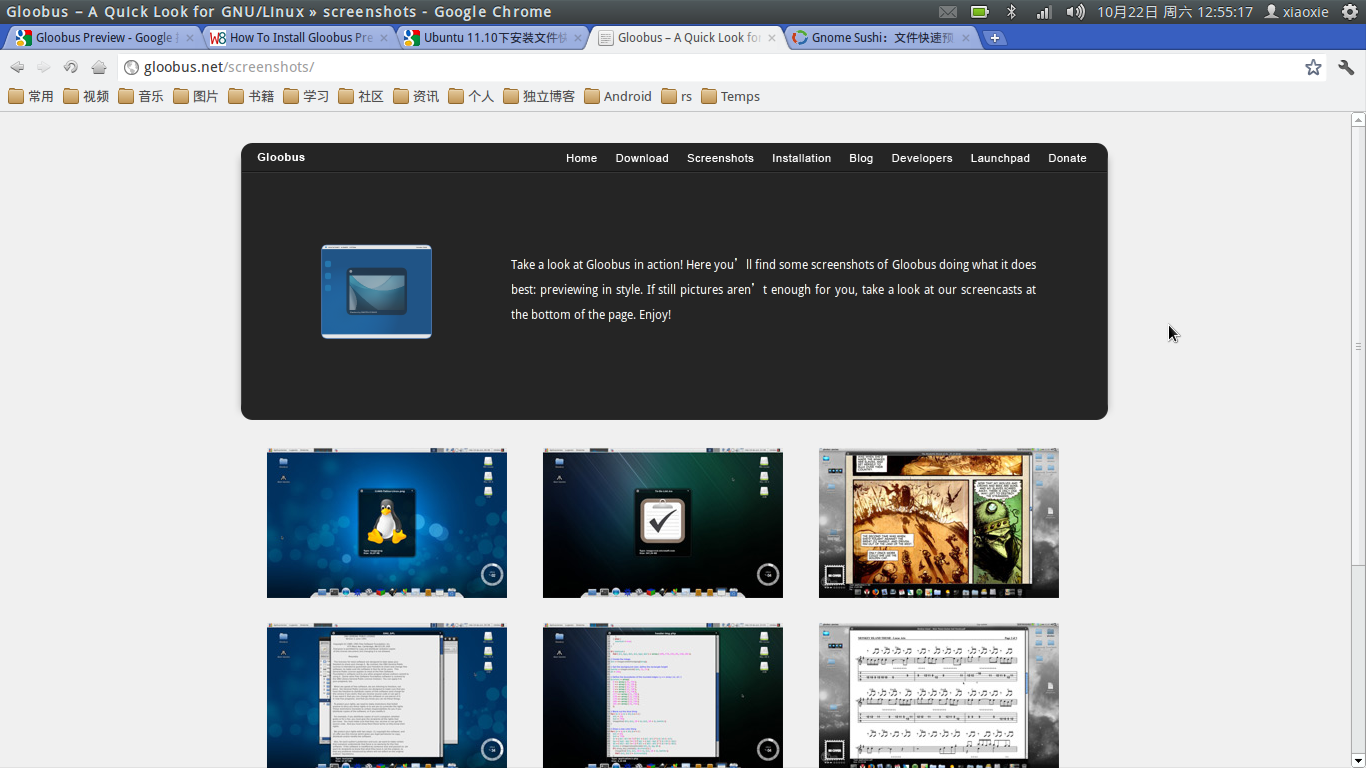Close the active Gloobus Quick Look tab
The width and height of the screenshot is (1366, 768).
click(x=771, y=38)
